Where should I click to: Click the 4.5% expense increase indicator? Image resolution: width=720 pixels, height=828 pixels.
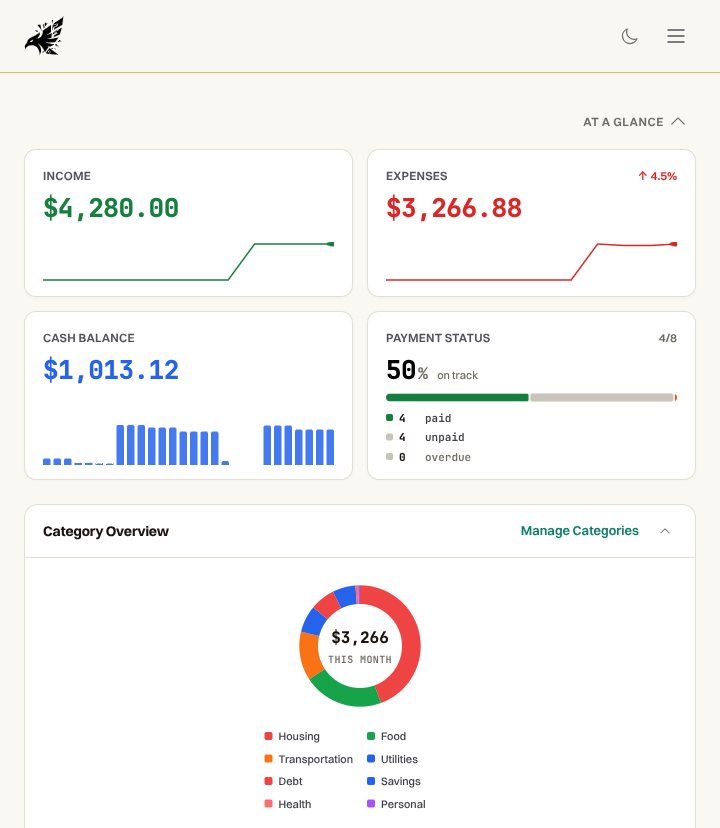click(x=657, y=176)
